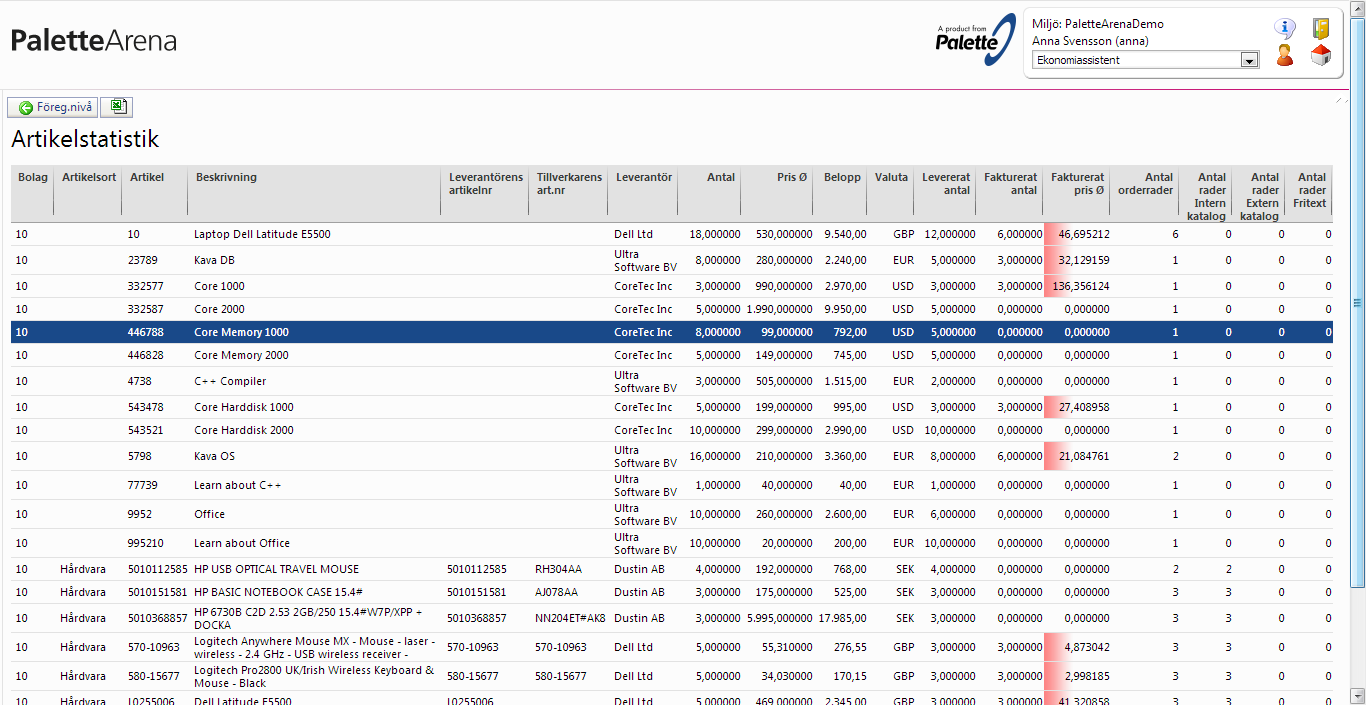Export table with the Excel icon button
This screenshot has width=1366, height=705.
coord(116,107)
